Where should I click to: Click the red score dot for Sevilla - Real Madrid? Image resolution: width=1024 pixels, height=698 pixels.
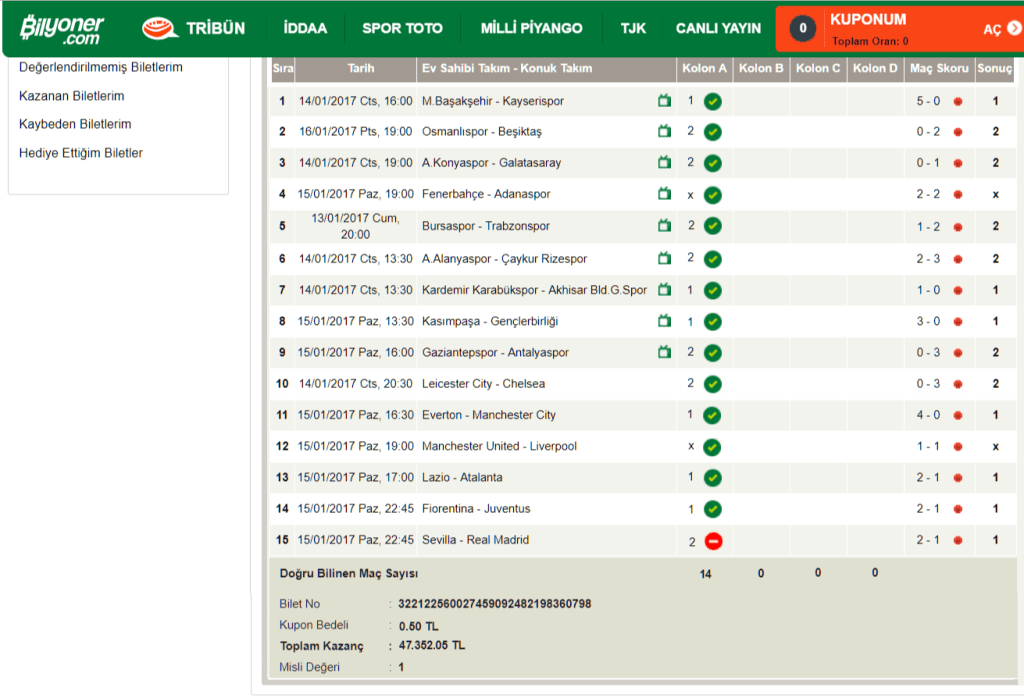coord(958,541)
